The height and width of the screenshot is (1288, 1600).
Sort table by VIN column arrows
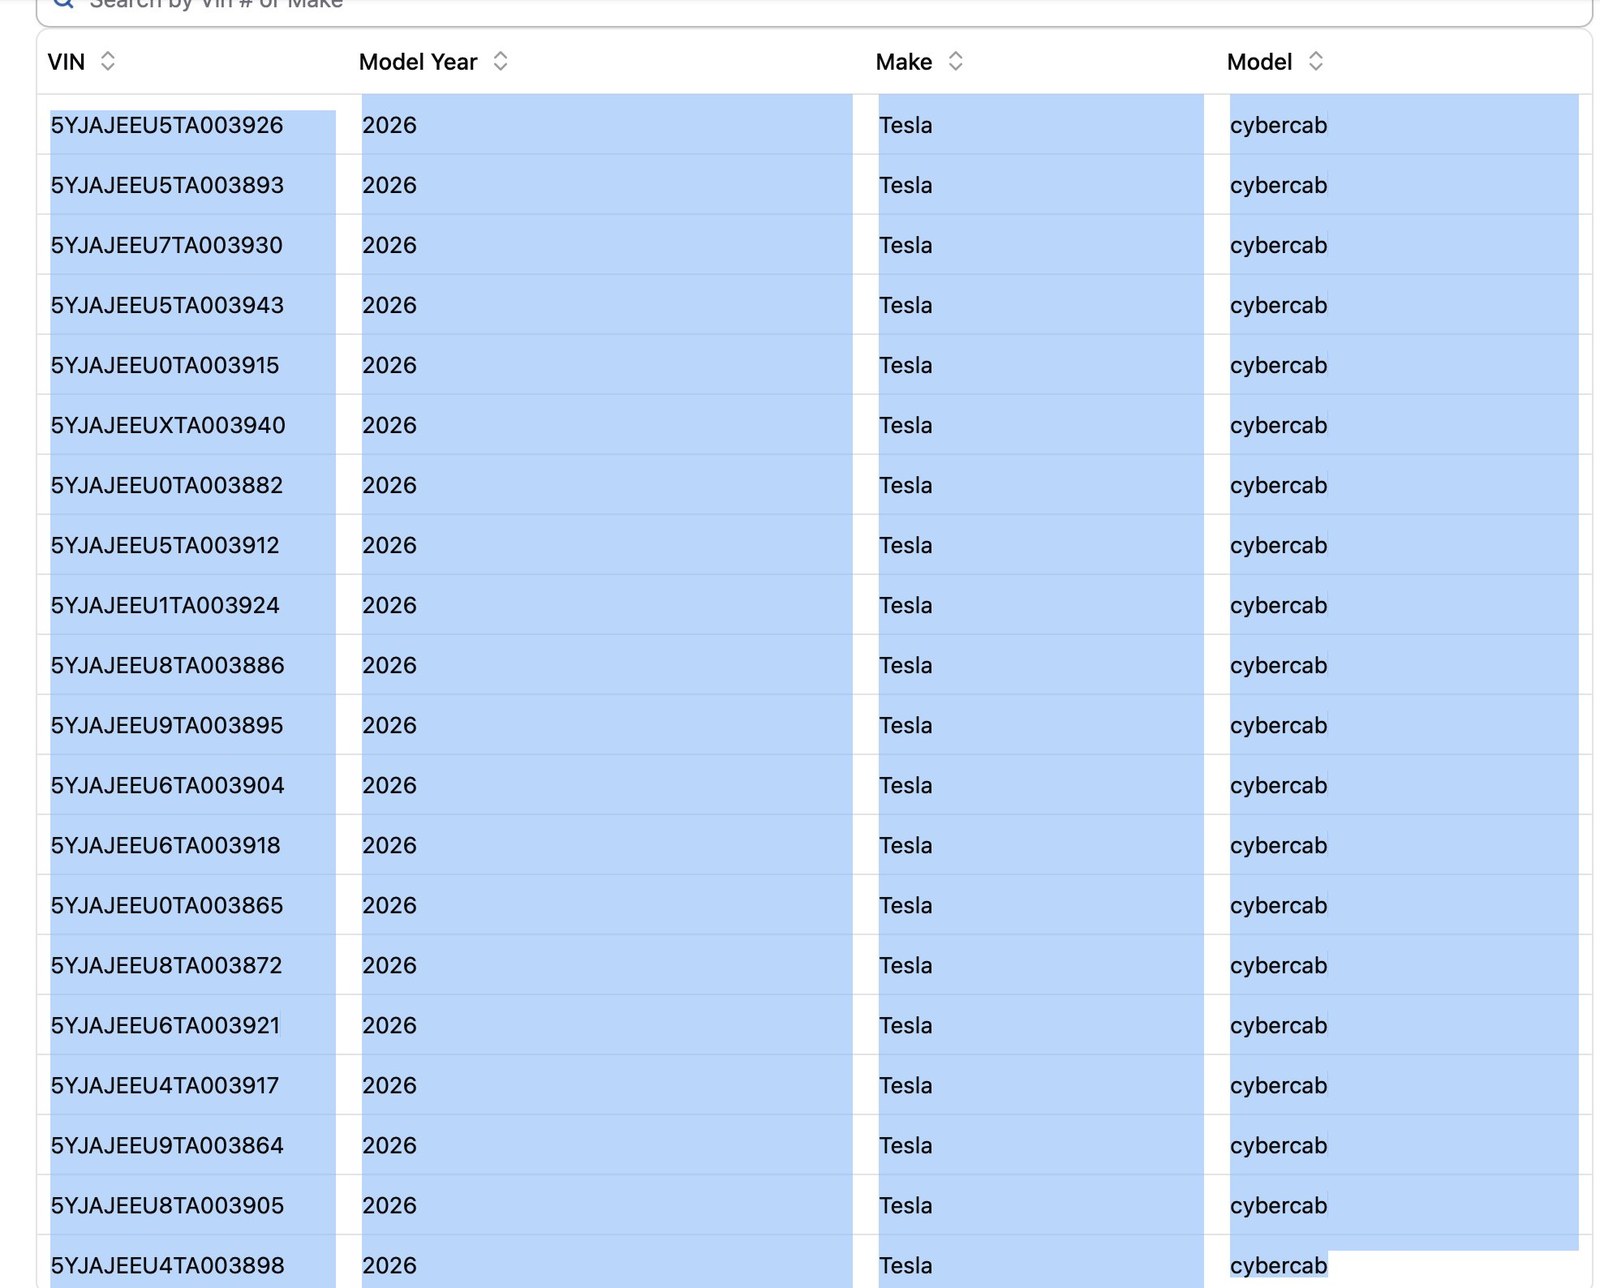[108, 62]
